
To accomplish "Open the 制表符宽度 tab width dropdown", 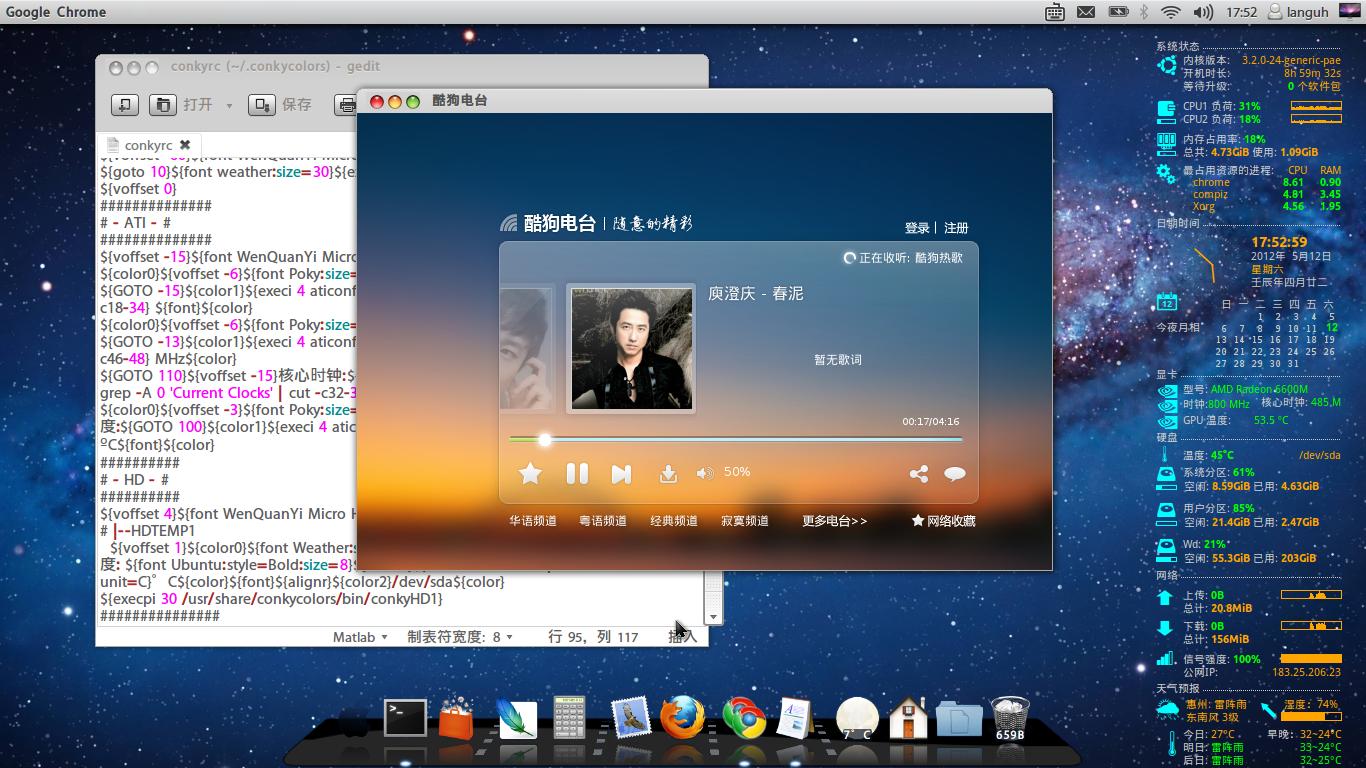I will coord(460,637).
